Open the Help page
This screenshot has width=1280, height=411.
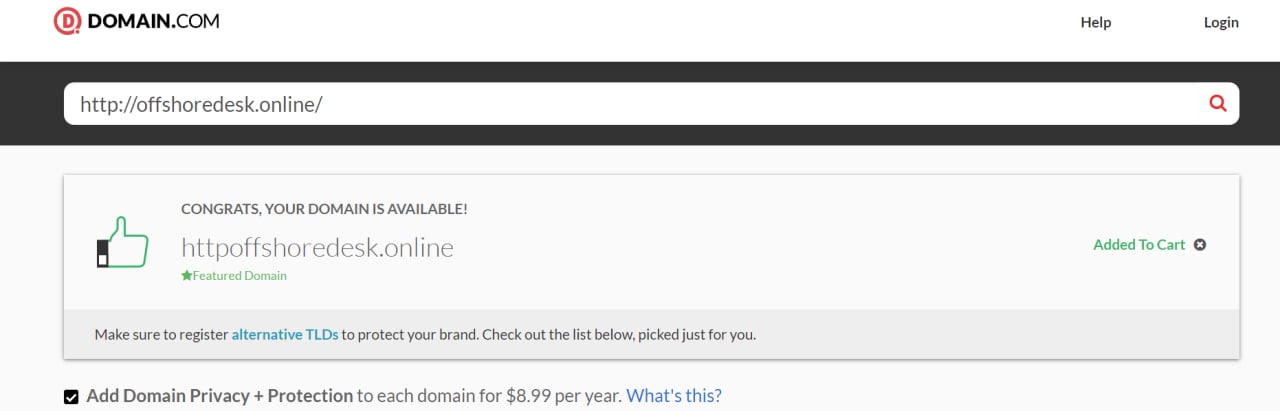pyautogui.click(x=1096, y=22)
